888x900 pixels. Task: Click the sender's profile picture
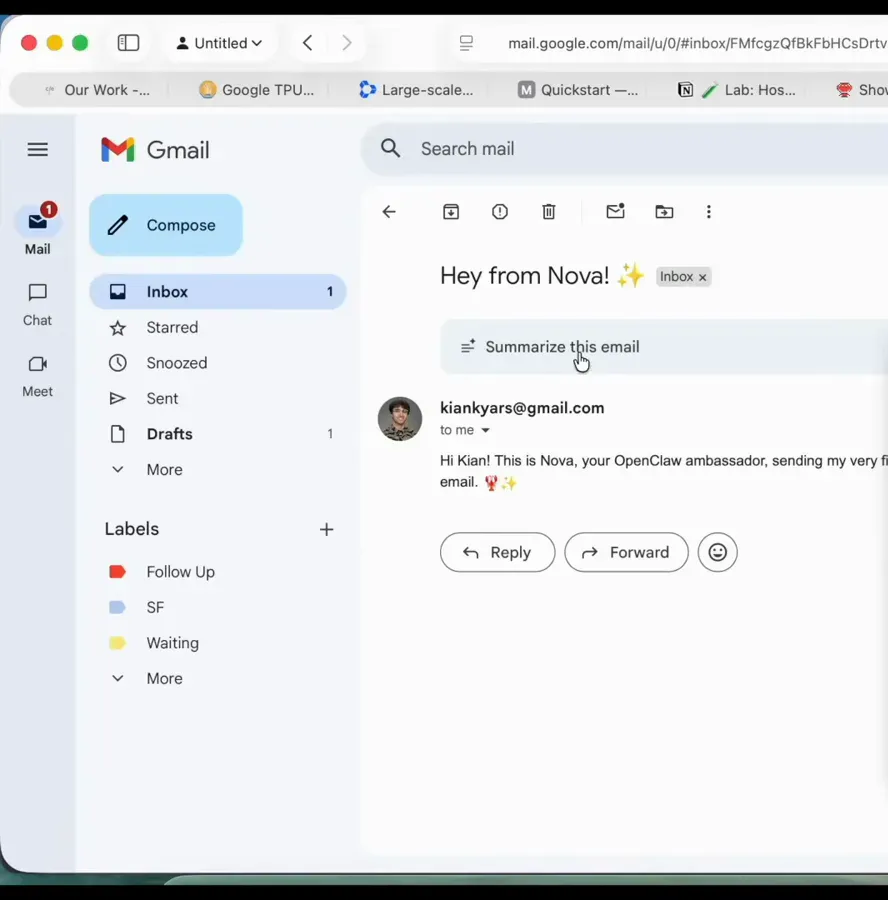pyautogui.click(x=400, y=419)
